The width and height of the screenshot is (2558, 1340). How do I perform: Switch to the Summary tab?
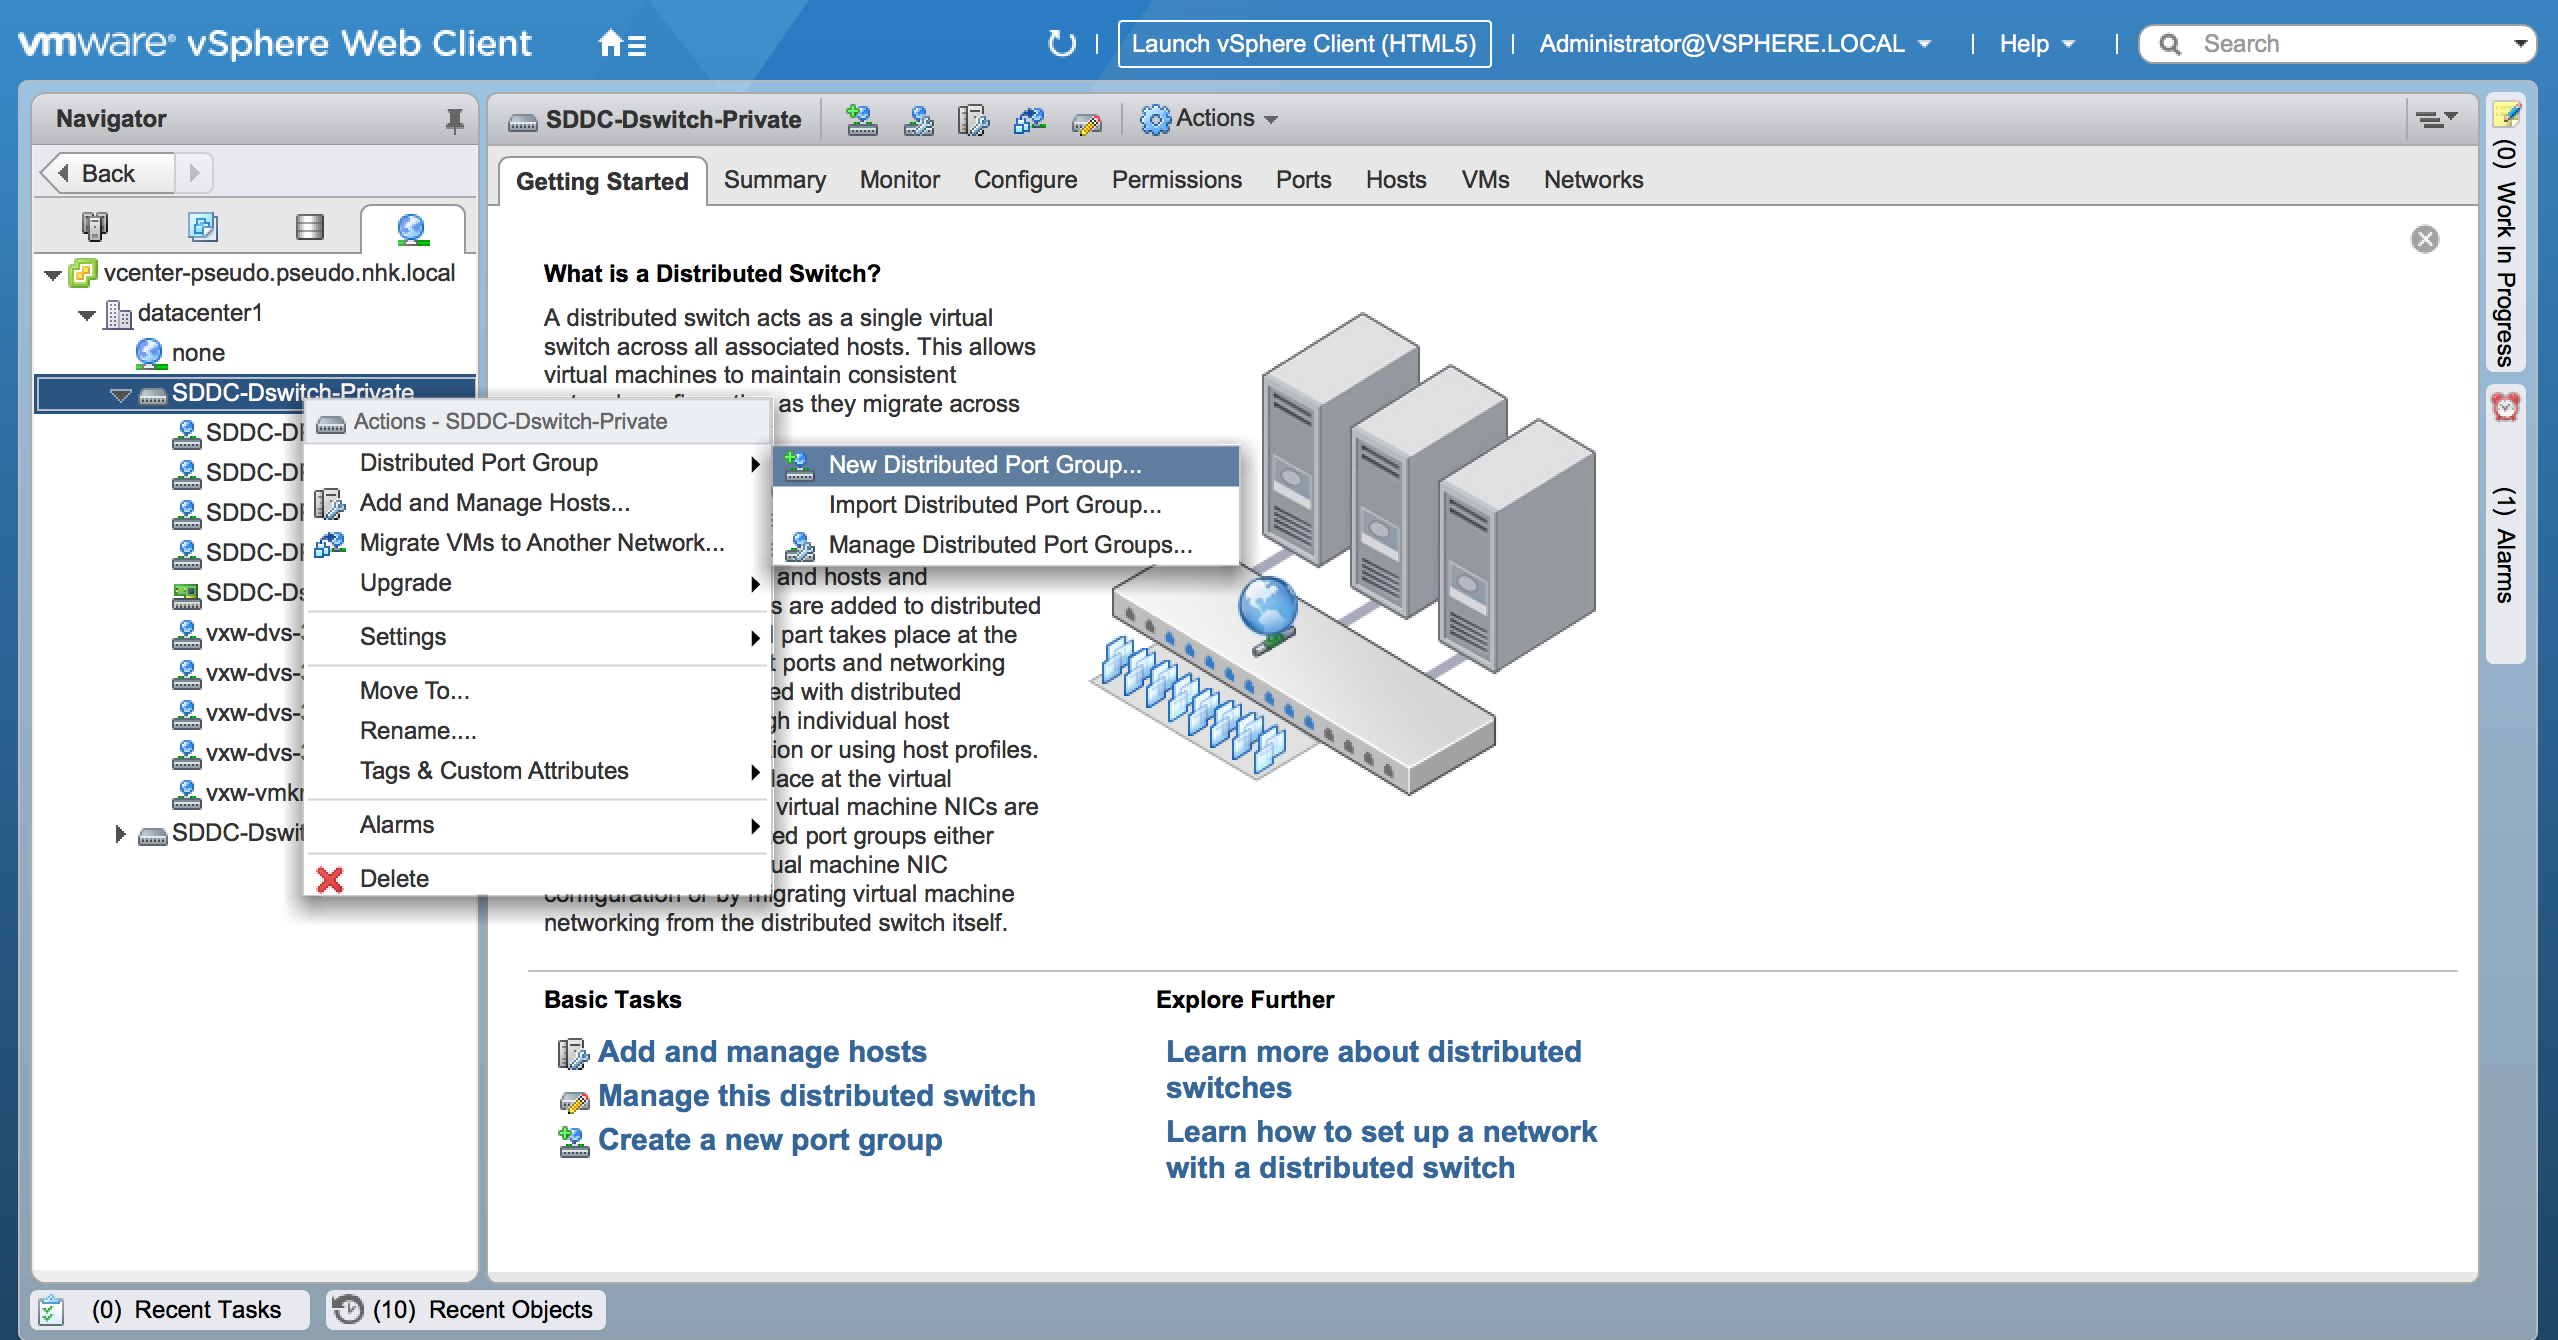click(x=775, y=180)
